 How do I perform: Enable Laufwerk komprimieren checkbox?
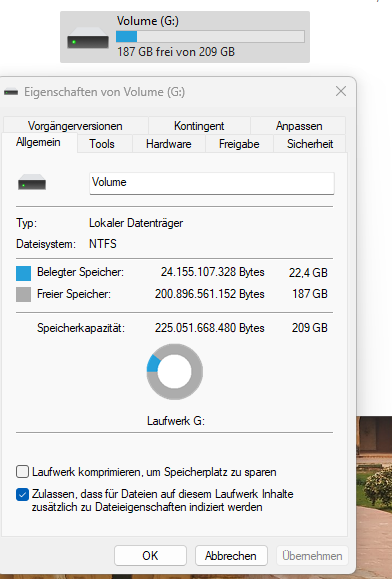pos(23,472)
